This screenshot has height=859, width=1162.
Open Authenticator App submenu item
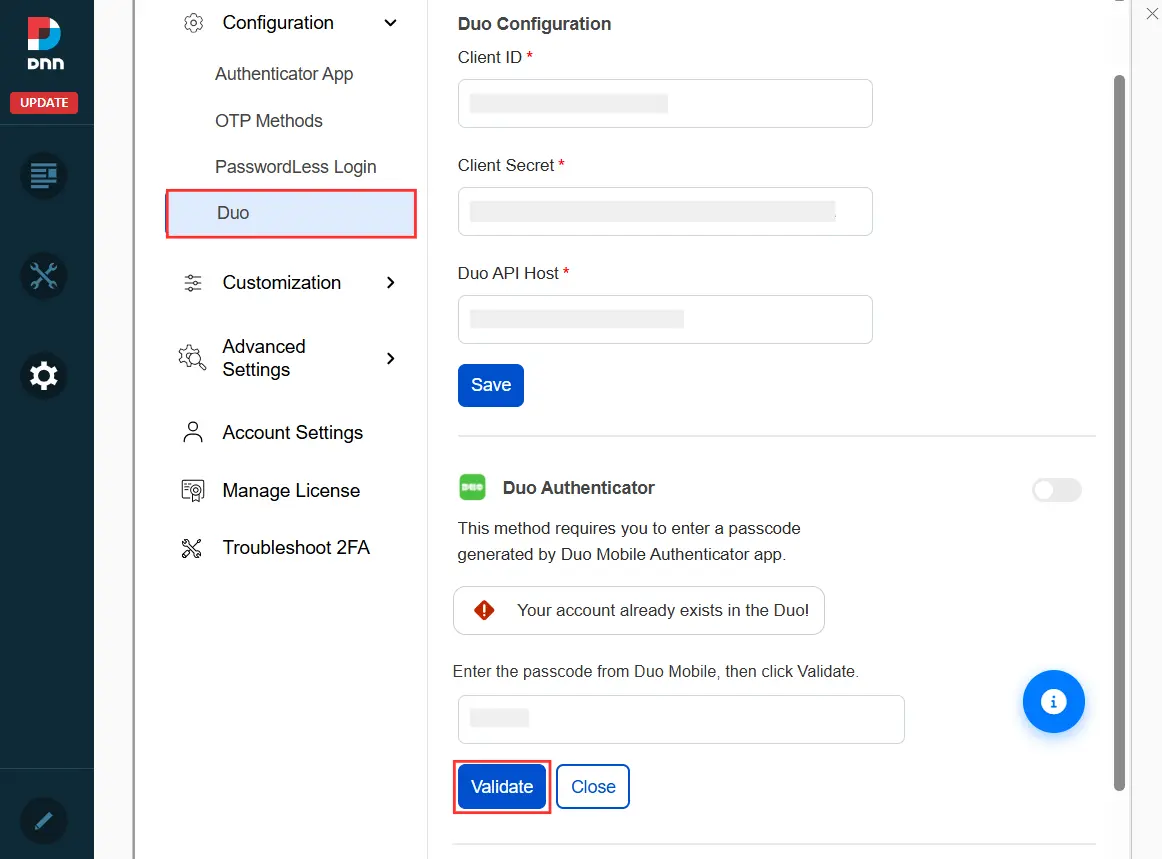(284, 74)
